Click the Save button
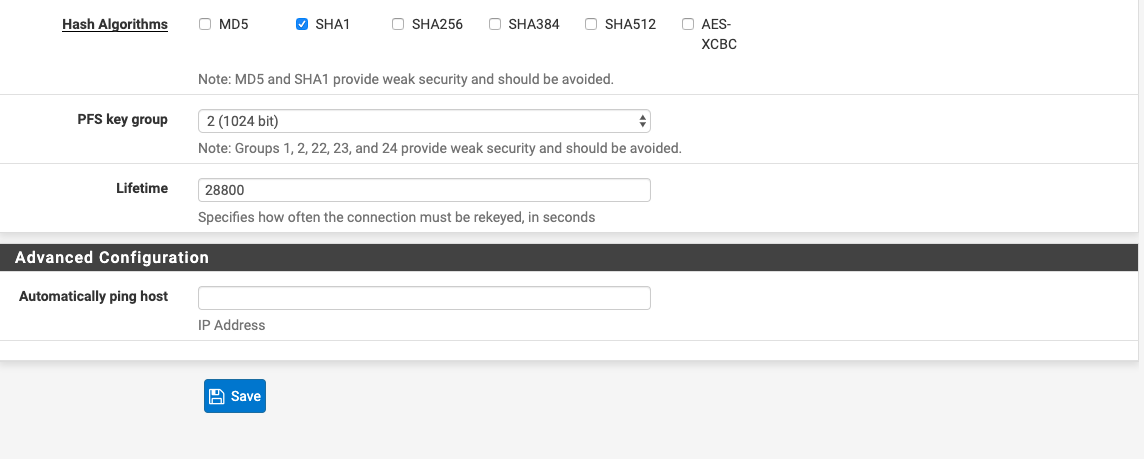This screenshot has height=459, width=1144. coord(235,396)
